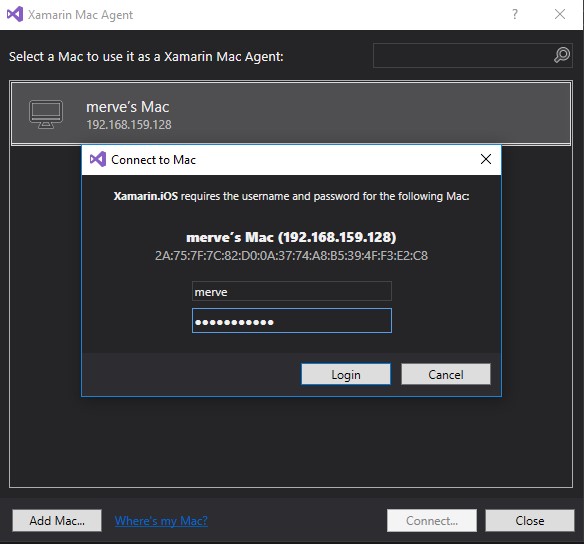Click the Visual Studio icon in Connect dialog

(98, 159)
